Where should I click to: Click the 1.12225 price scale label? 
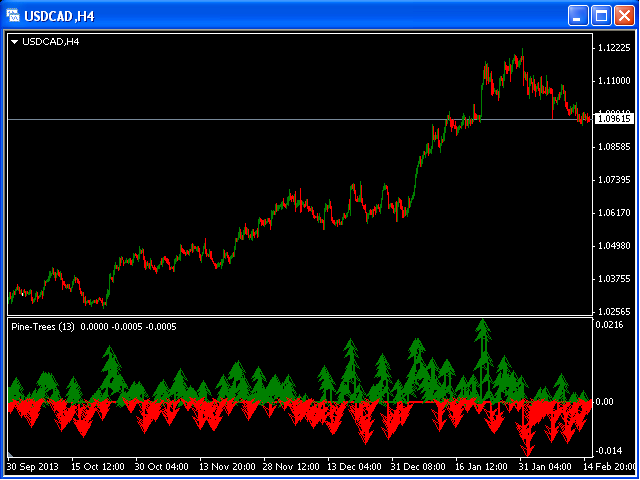pos(614,48)
